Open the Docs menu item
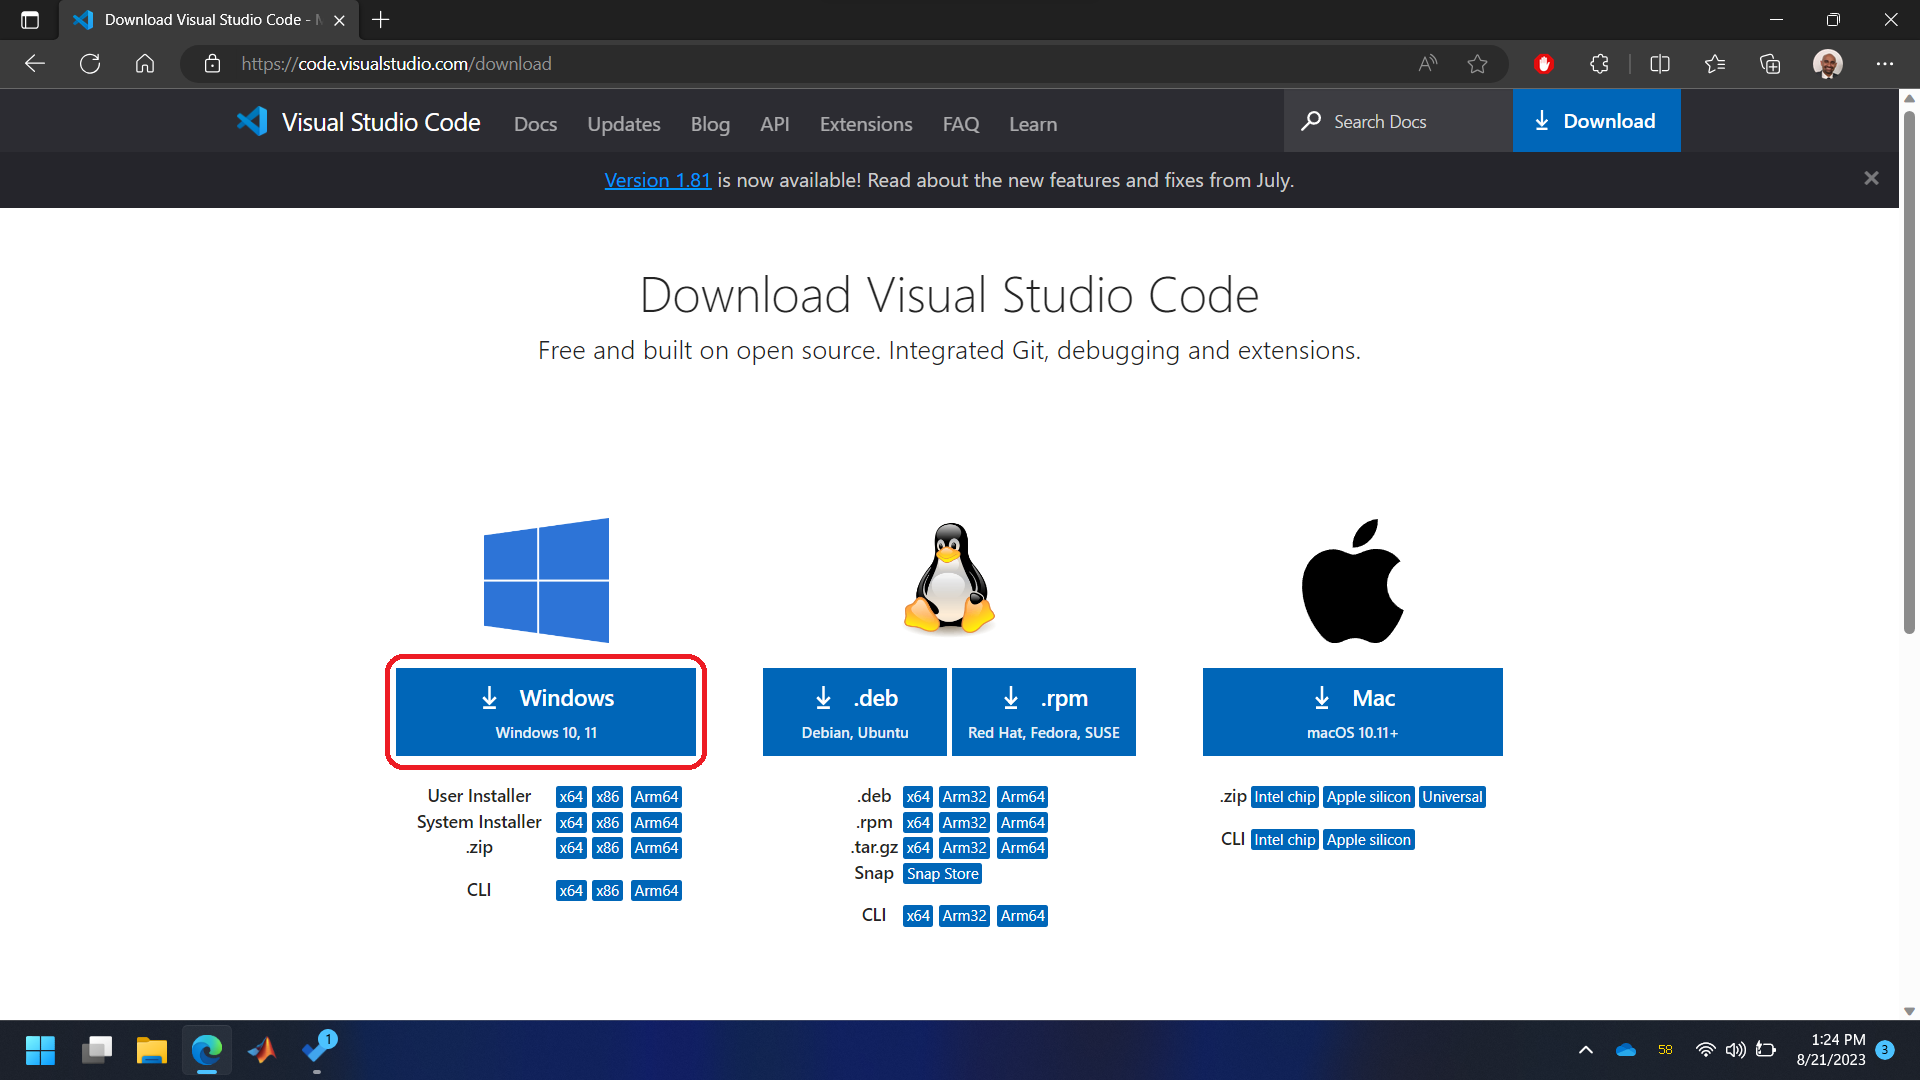The image size is (1920, 1080). click(534, 123)
